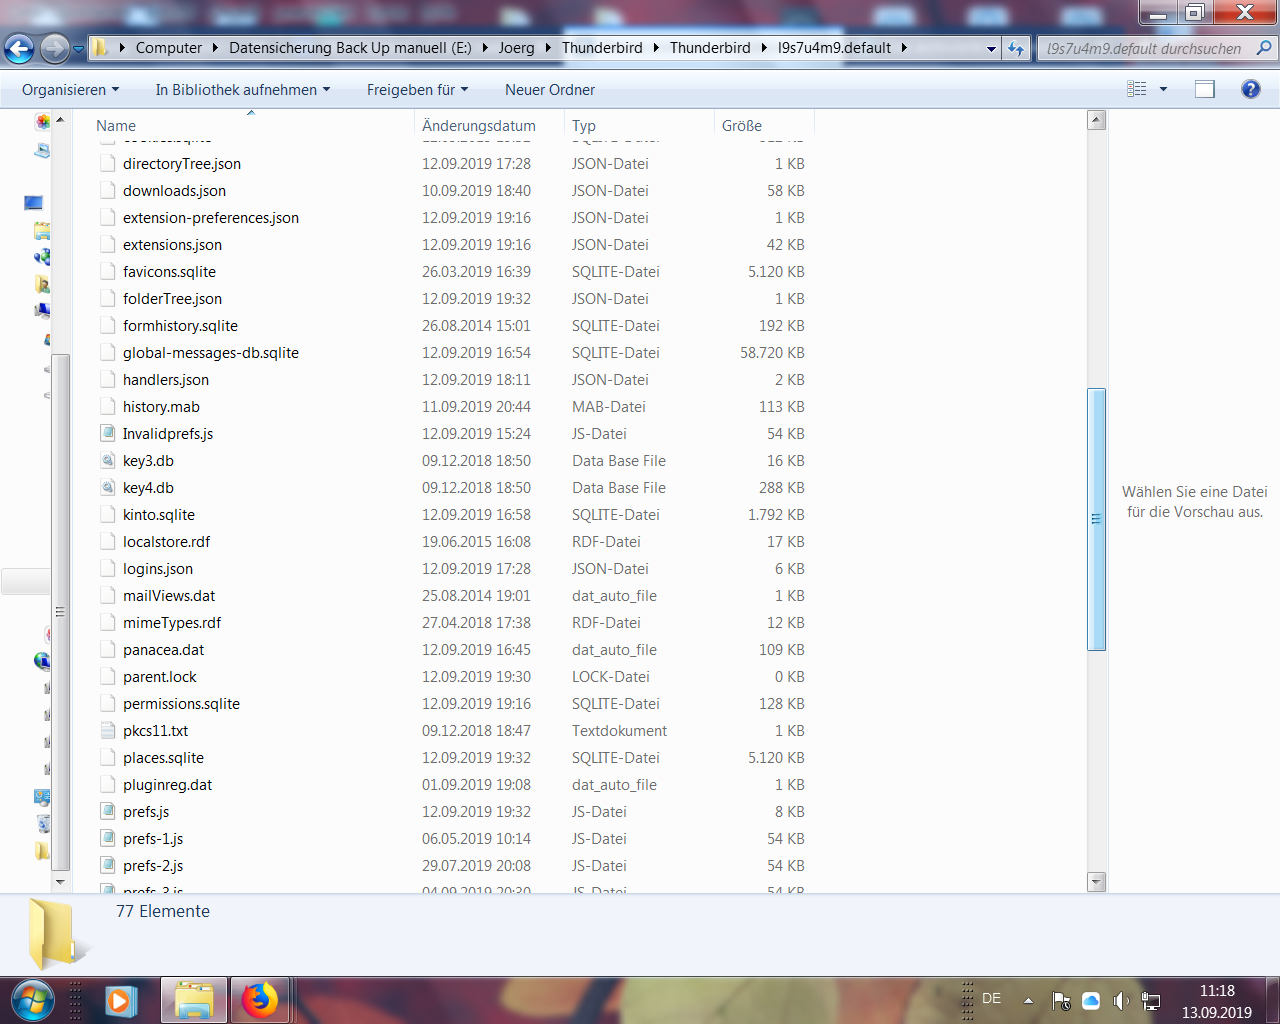The image size is (1280, 1024).
Task: Click the volume speaker tray icon
Action: coord(1121,1000)
